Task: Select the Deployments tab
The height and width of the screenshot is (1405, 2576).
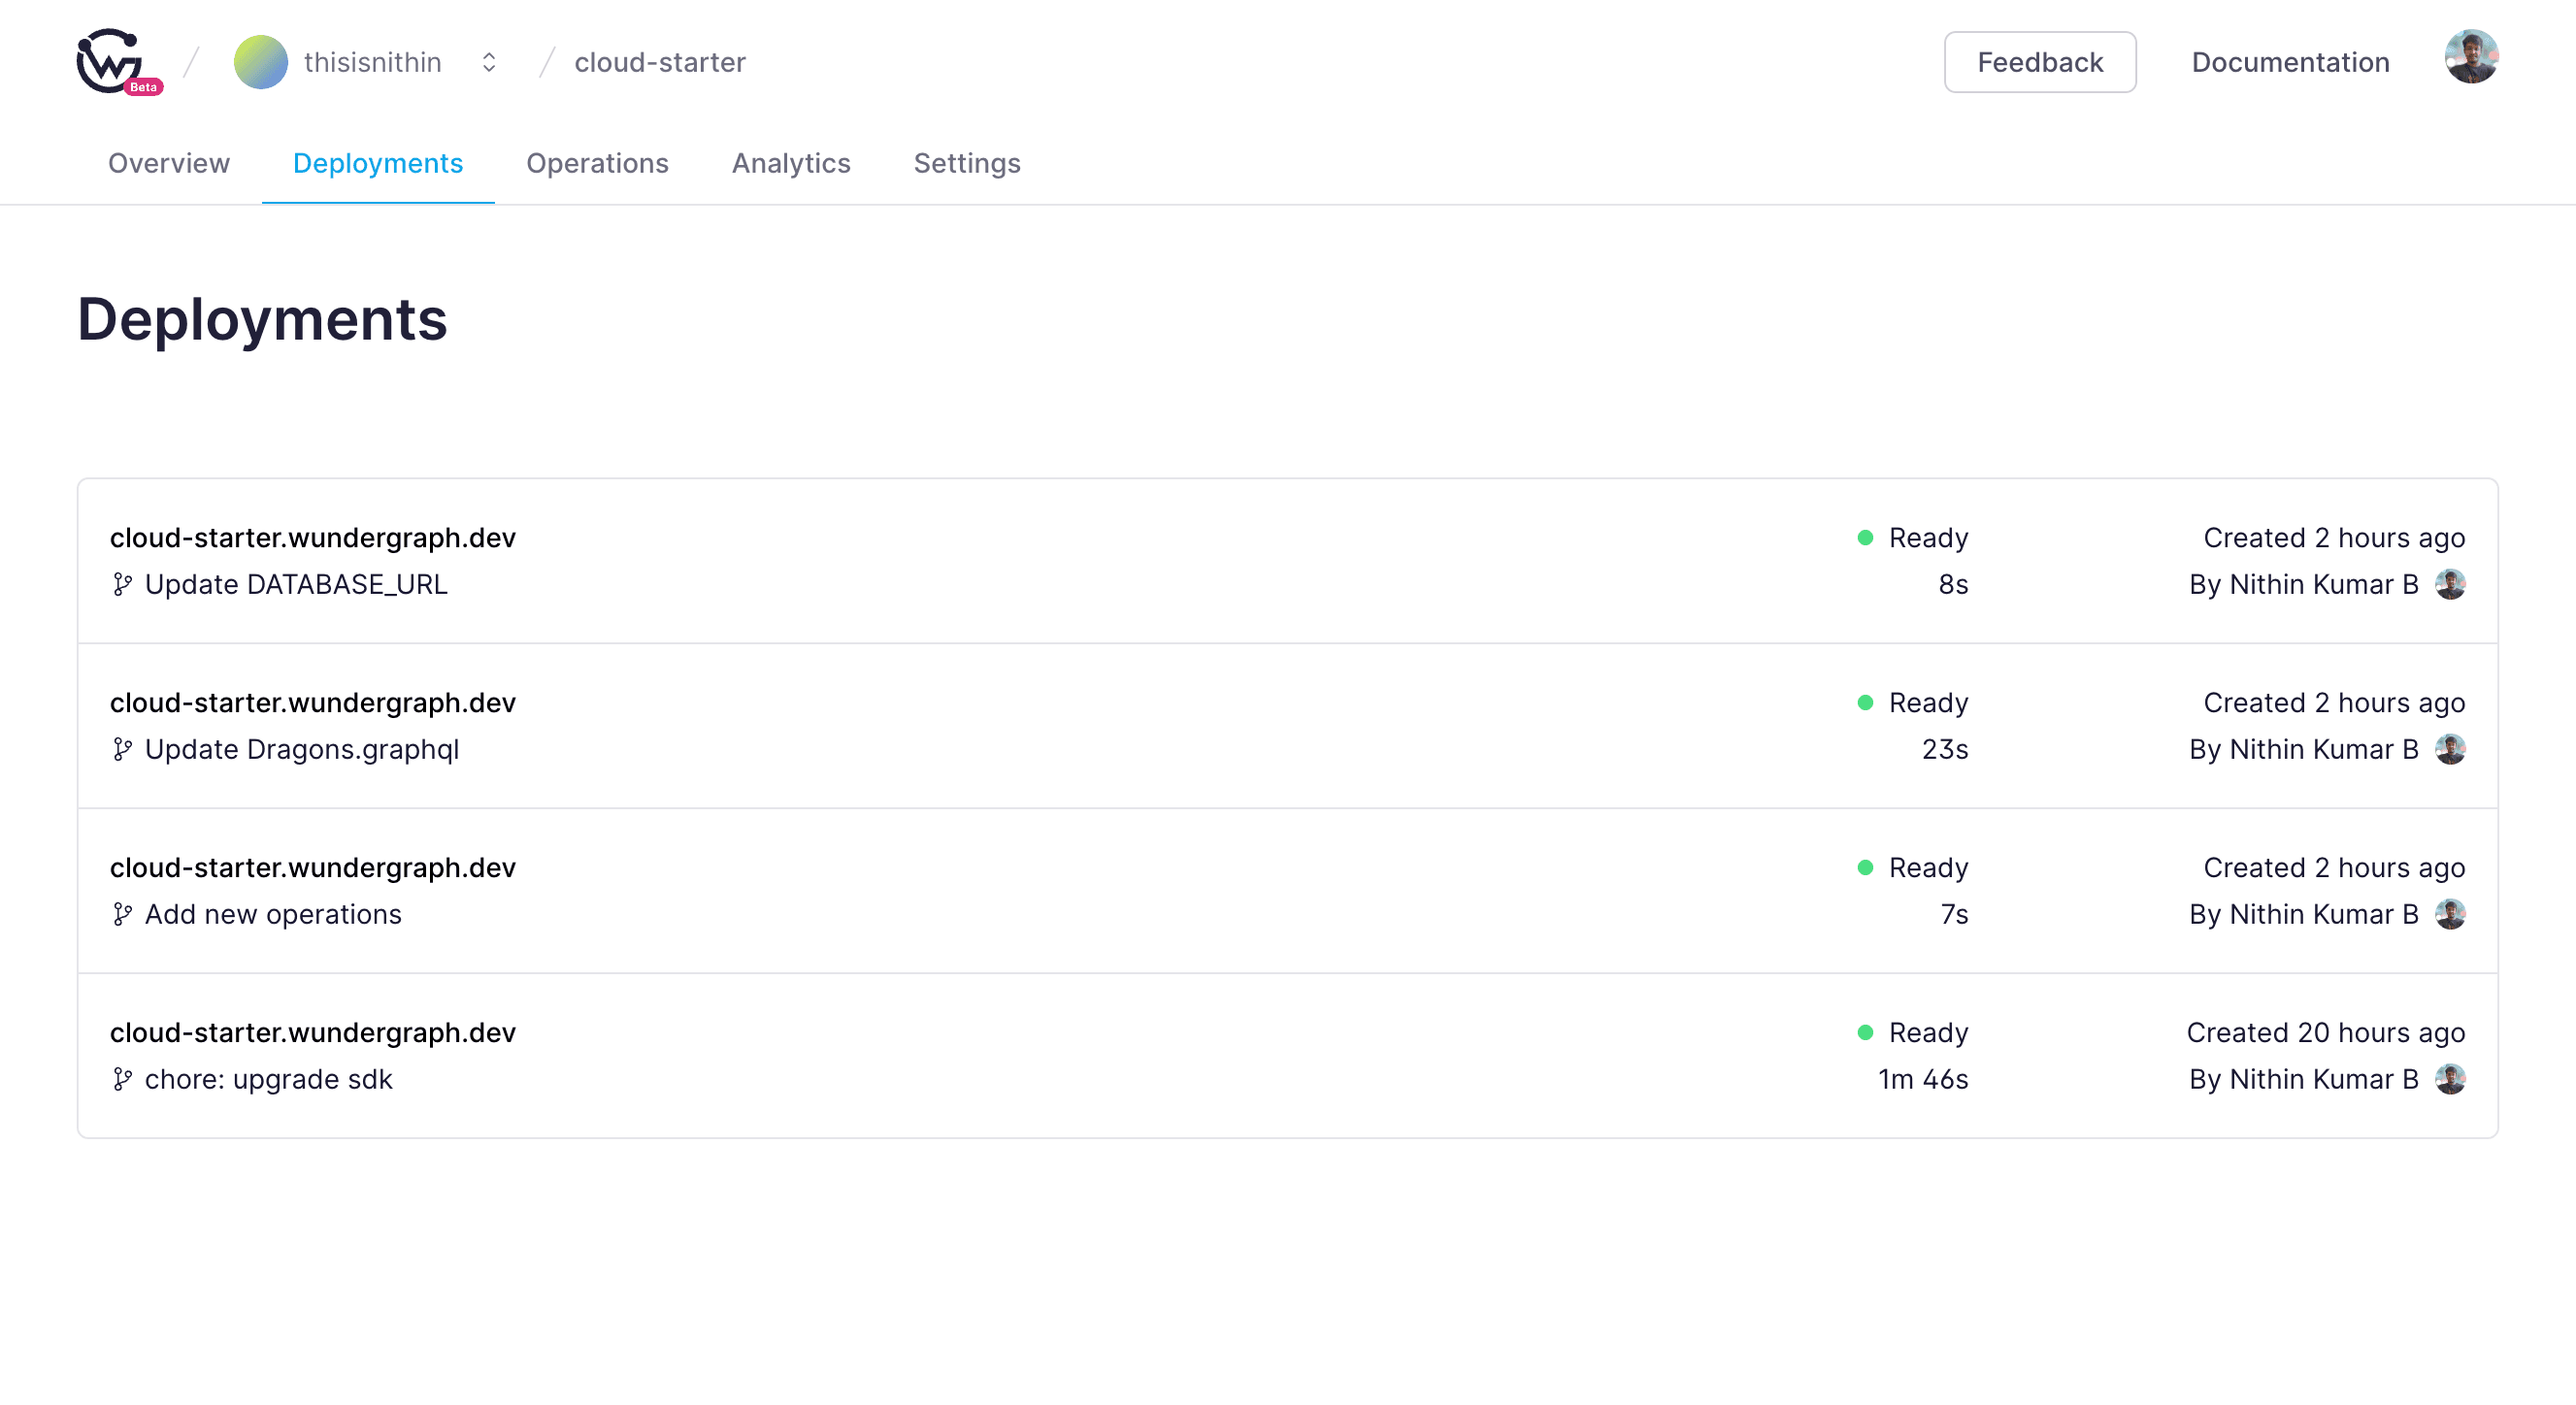Action: pyautogui.click(x=378, y=163)
